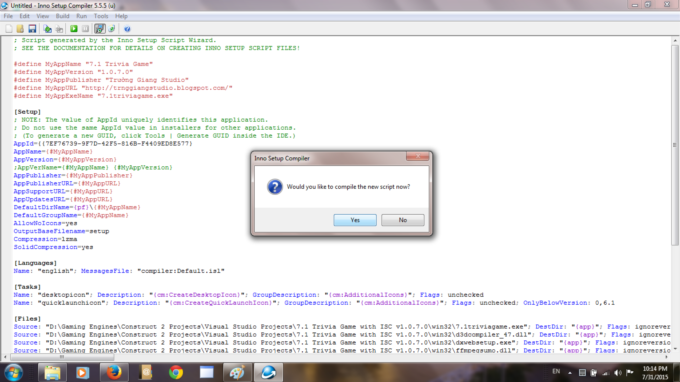Close the Inno Setup Compiler dialog
This screenshot has width=680, height=382.
click(417, 156)
